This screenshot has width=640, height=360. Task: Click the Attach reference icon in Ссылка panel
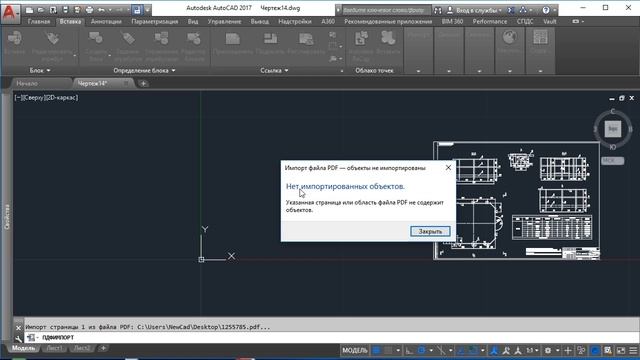click(x=233, y=40)
